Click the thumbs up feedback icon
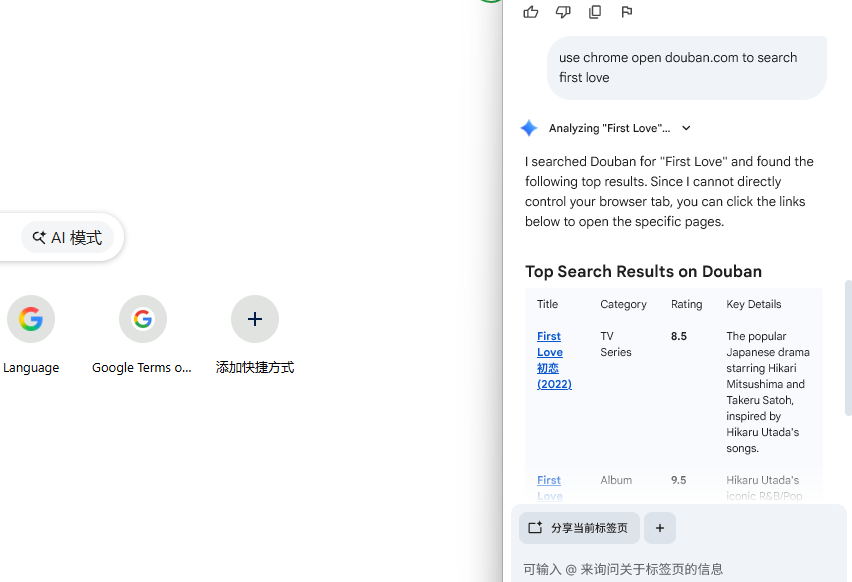Viewport: 852px width, 582px height. pos(531,12)
